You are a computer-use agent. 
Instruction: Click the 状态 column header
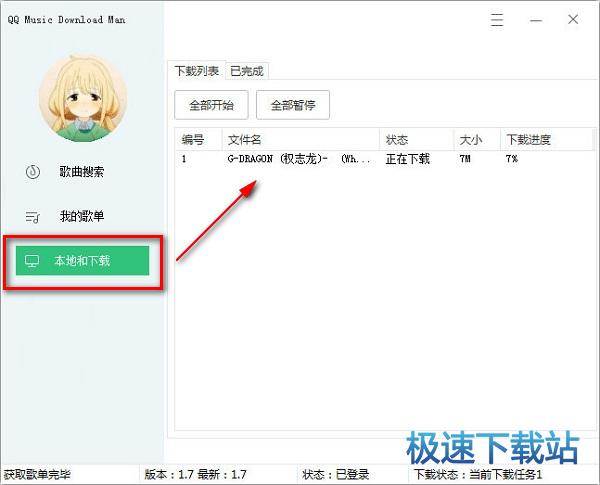pos(417,140)
